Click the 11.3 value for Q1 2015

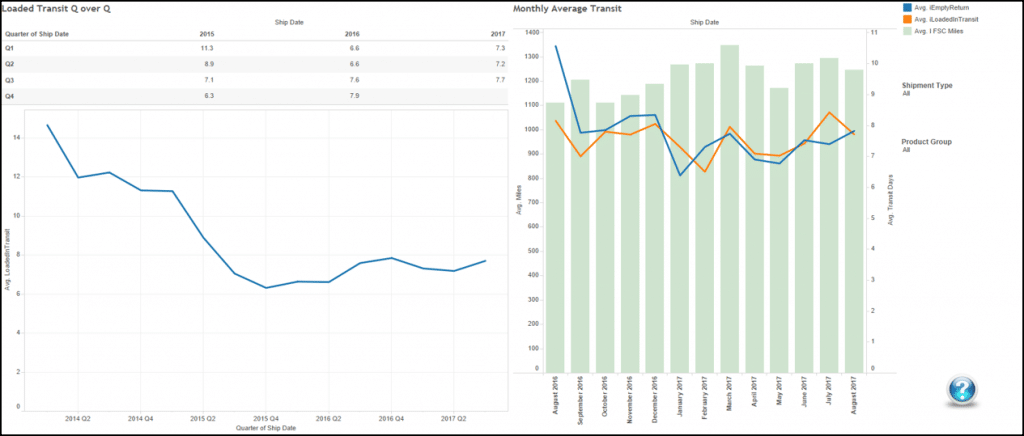205,47
